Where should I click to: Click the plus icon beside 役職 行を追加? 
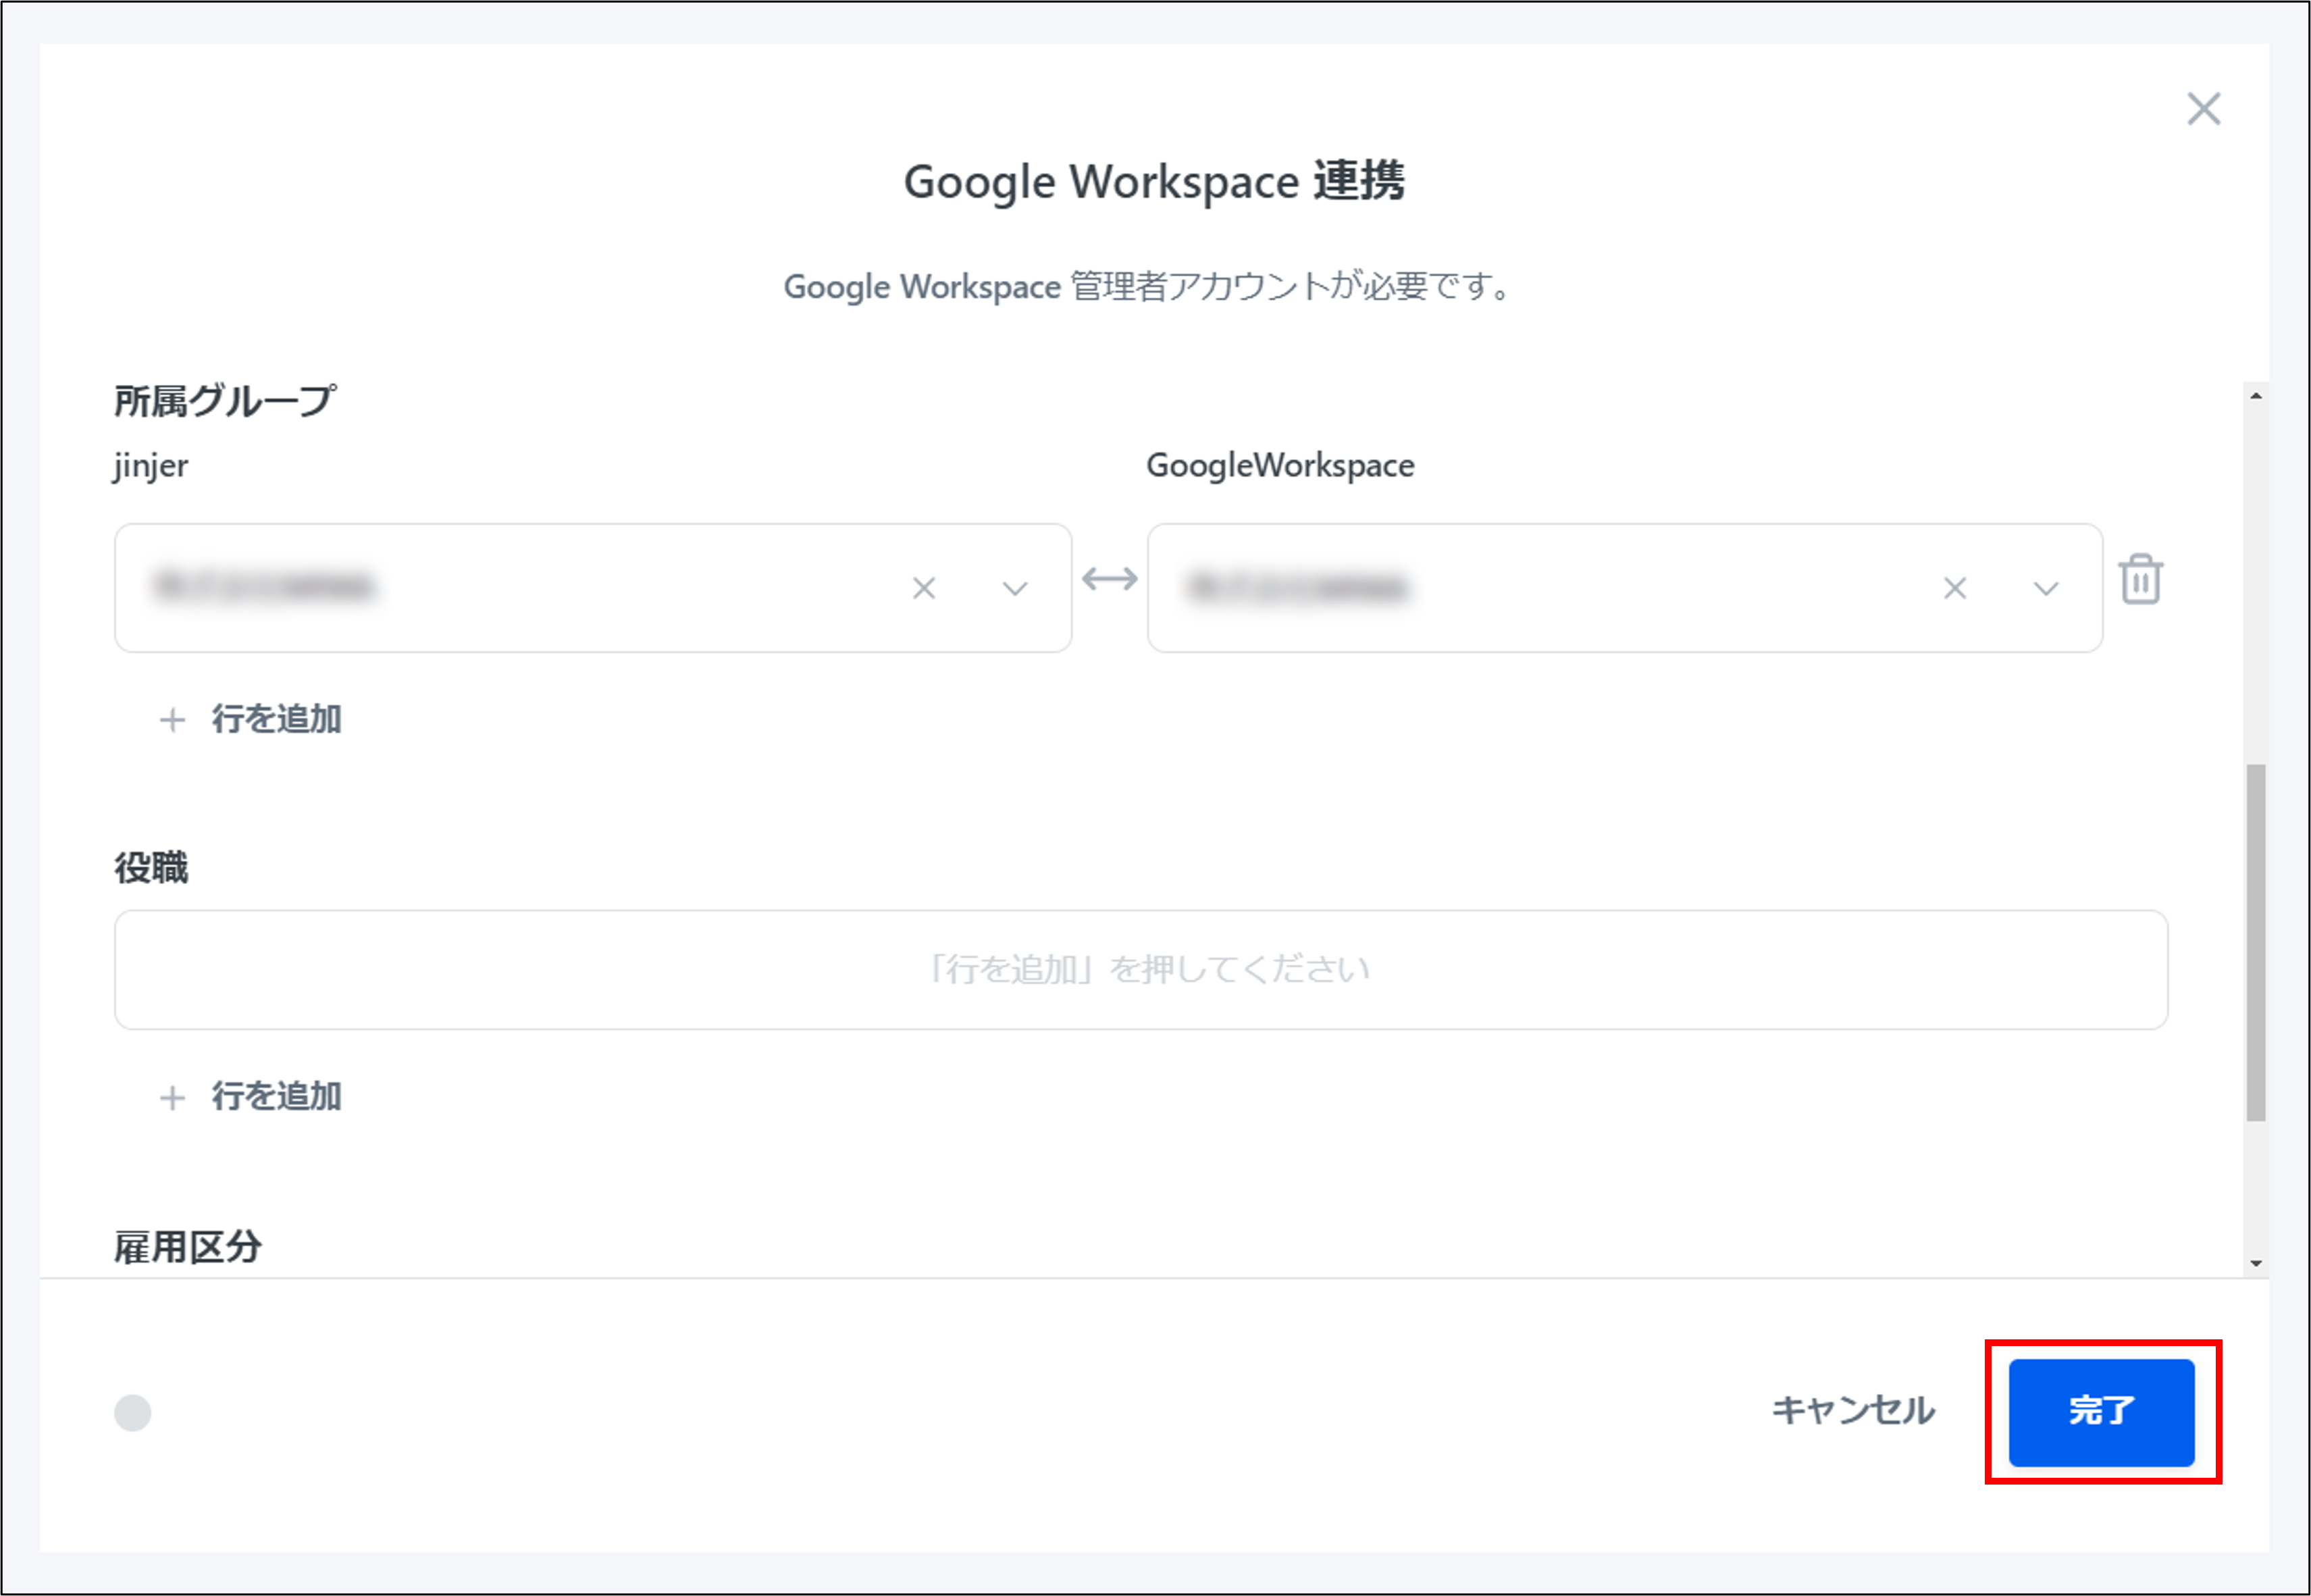click(172, 1097)
